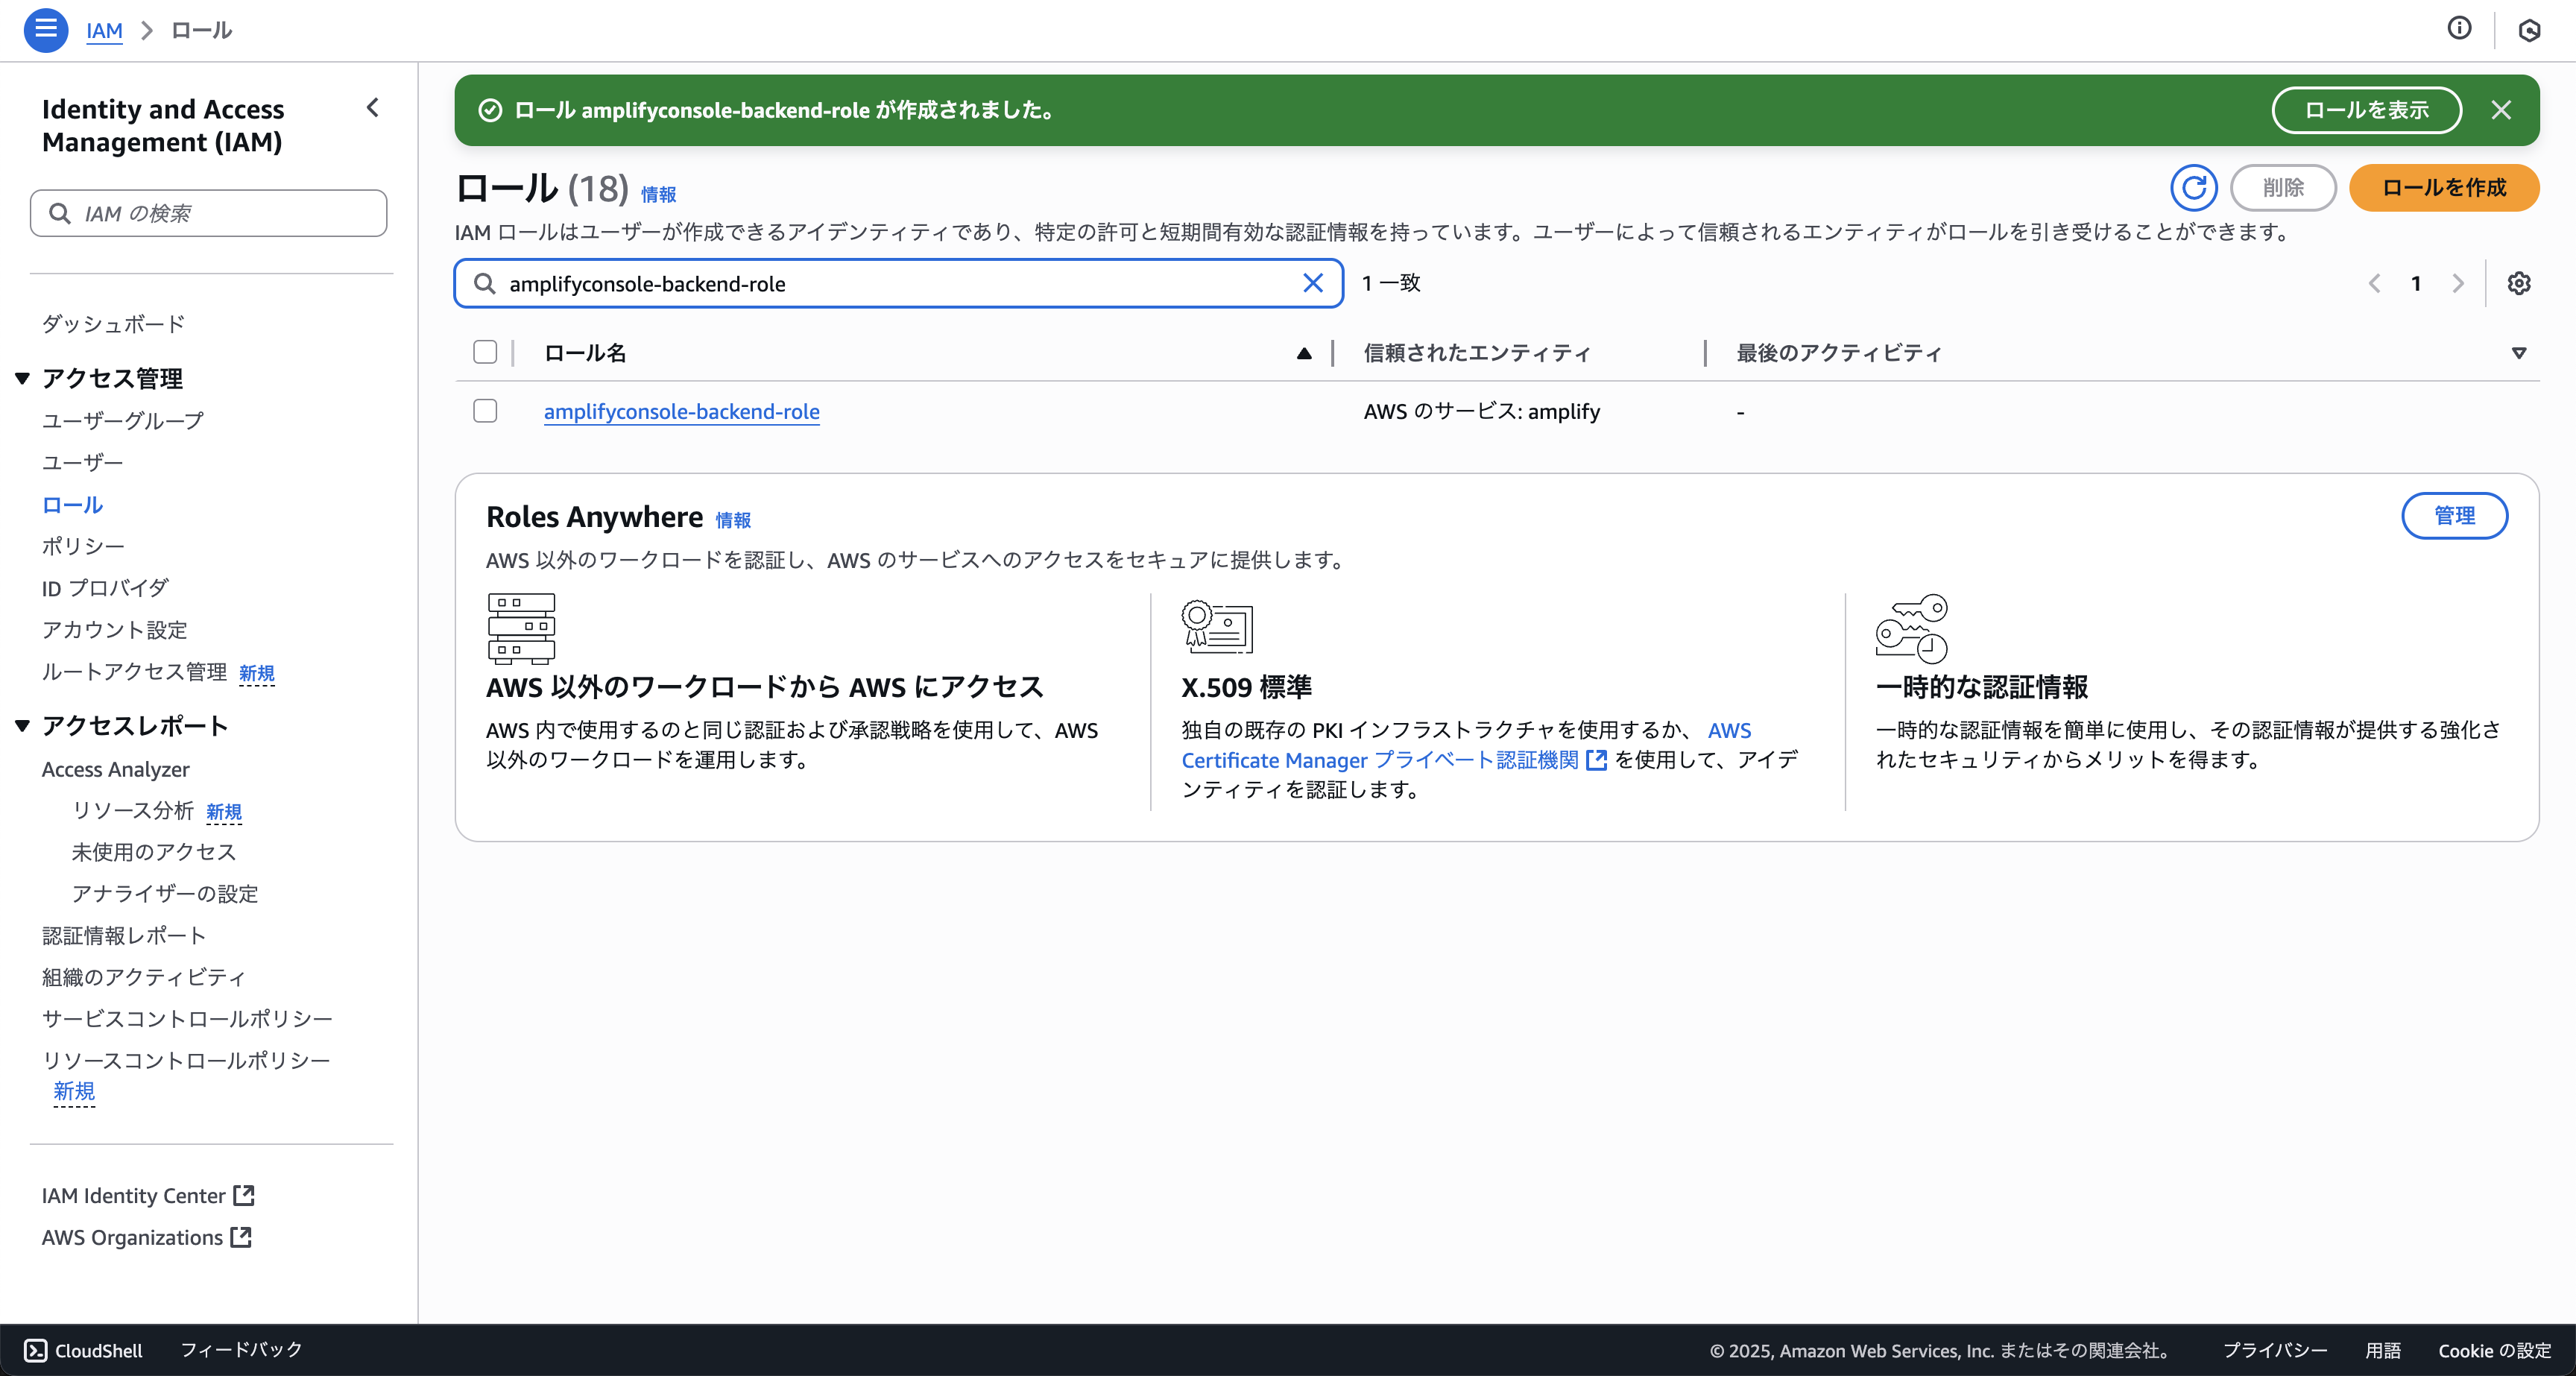Click the external link icon next to IAM Identity Center
This screenshot has width=2576, height=1376.
point(243,1195)
